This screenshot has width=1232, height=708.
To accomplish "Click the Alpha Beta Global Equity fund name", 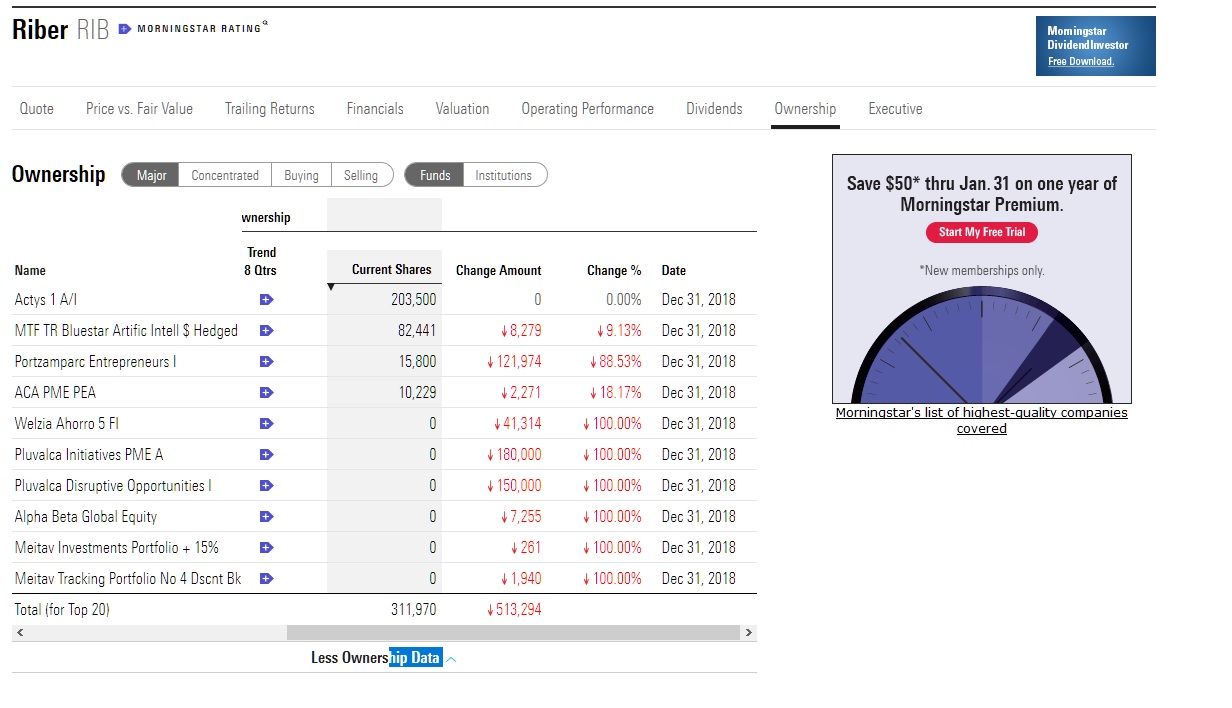I will pos(86,516).
